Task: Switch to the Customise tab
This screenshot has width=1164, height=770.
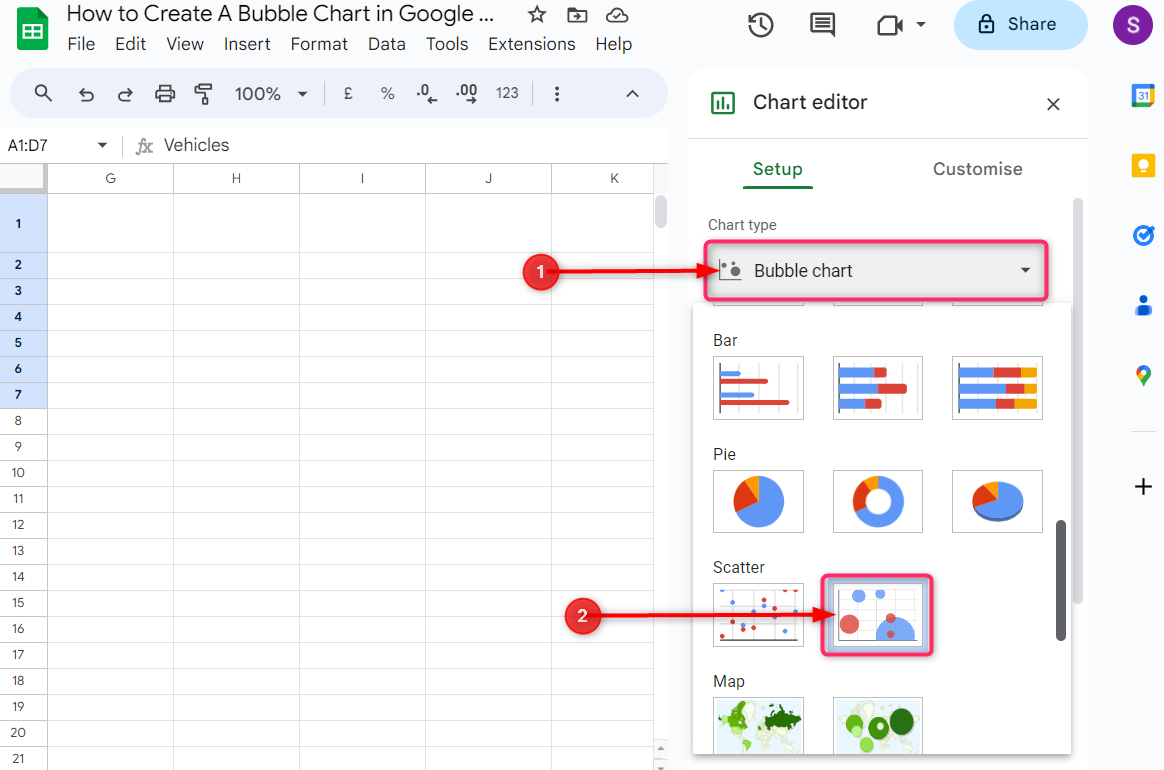Action: pyautogui.click(x=977, y=169)
